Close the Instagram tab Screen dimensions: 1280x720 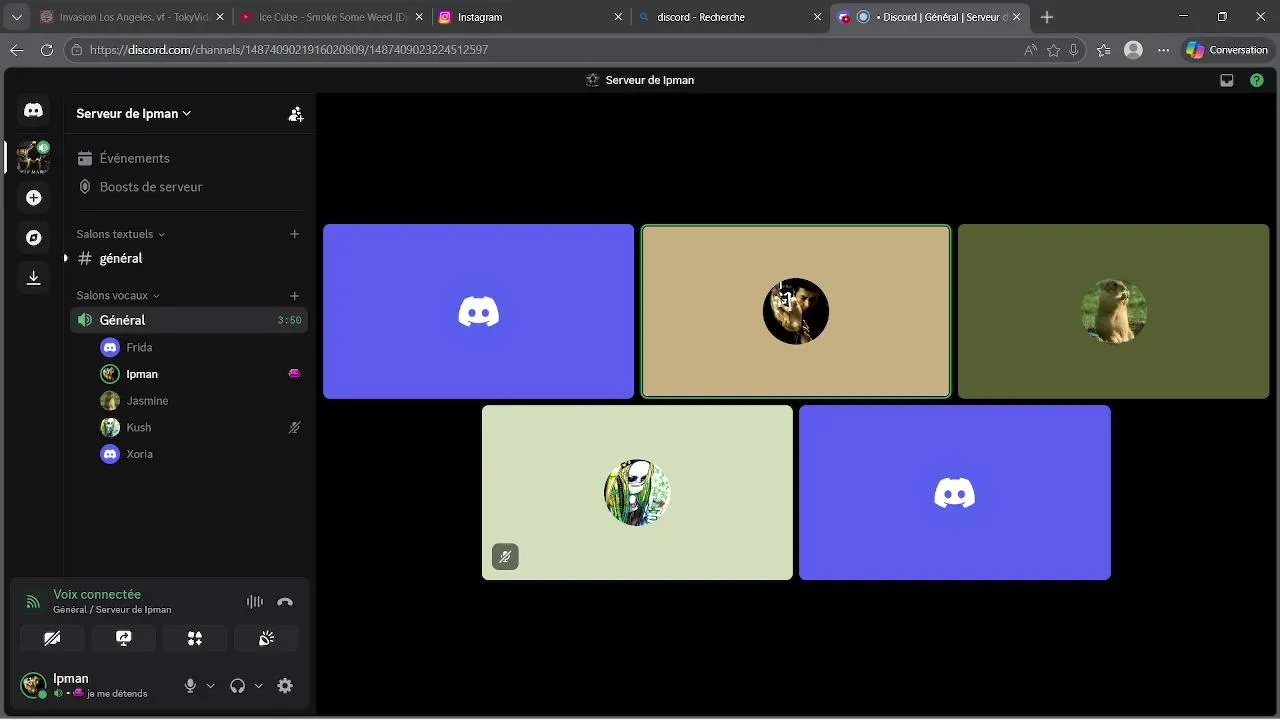[x=618, y=17]
